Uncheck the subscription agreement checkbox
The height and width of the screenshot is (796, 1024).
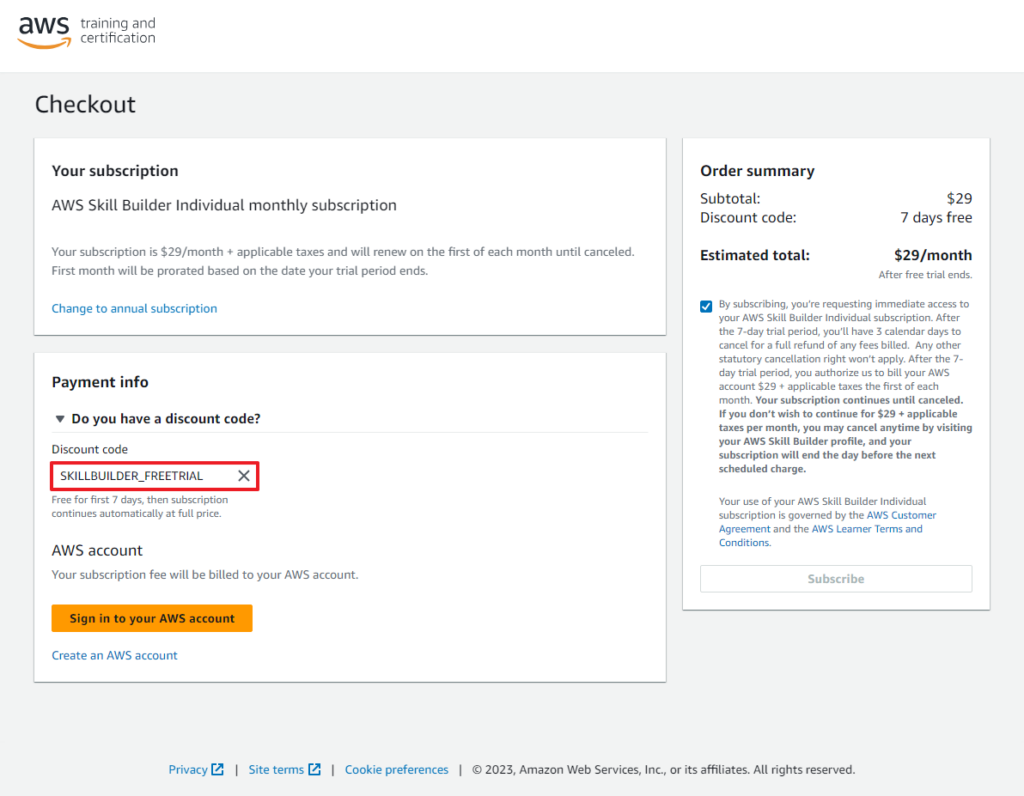(706, 306)
